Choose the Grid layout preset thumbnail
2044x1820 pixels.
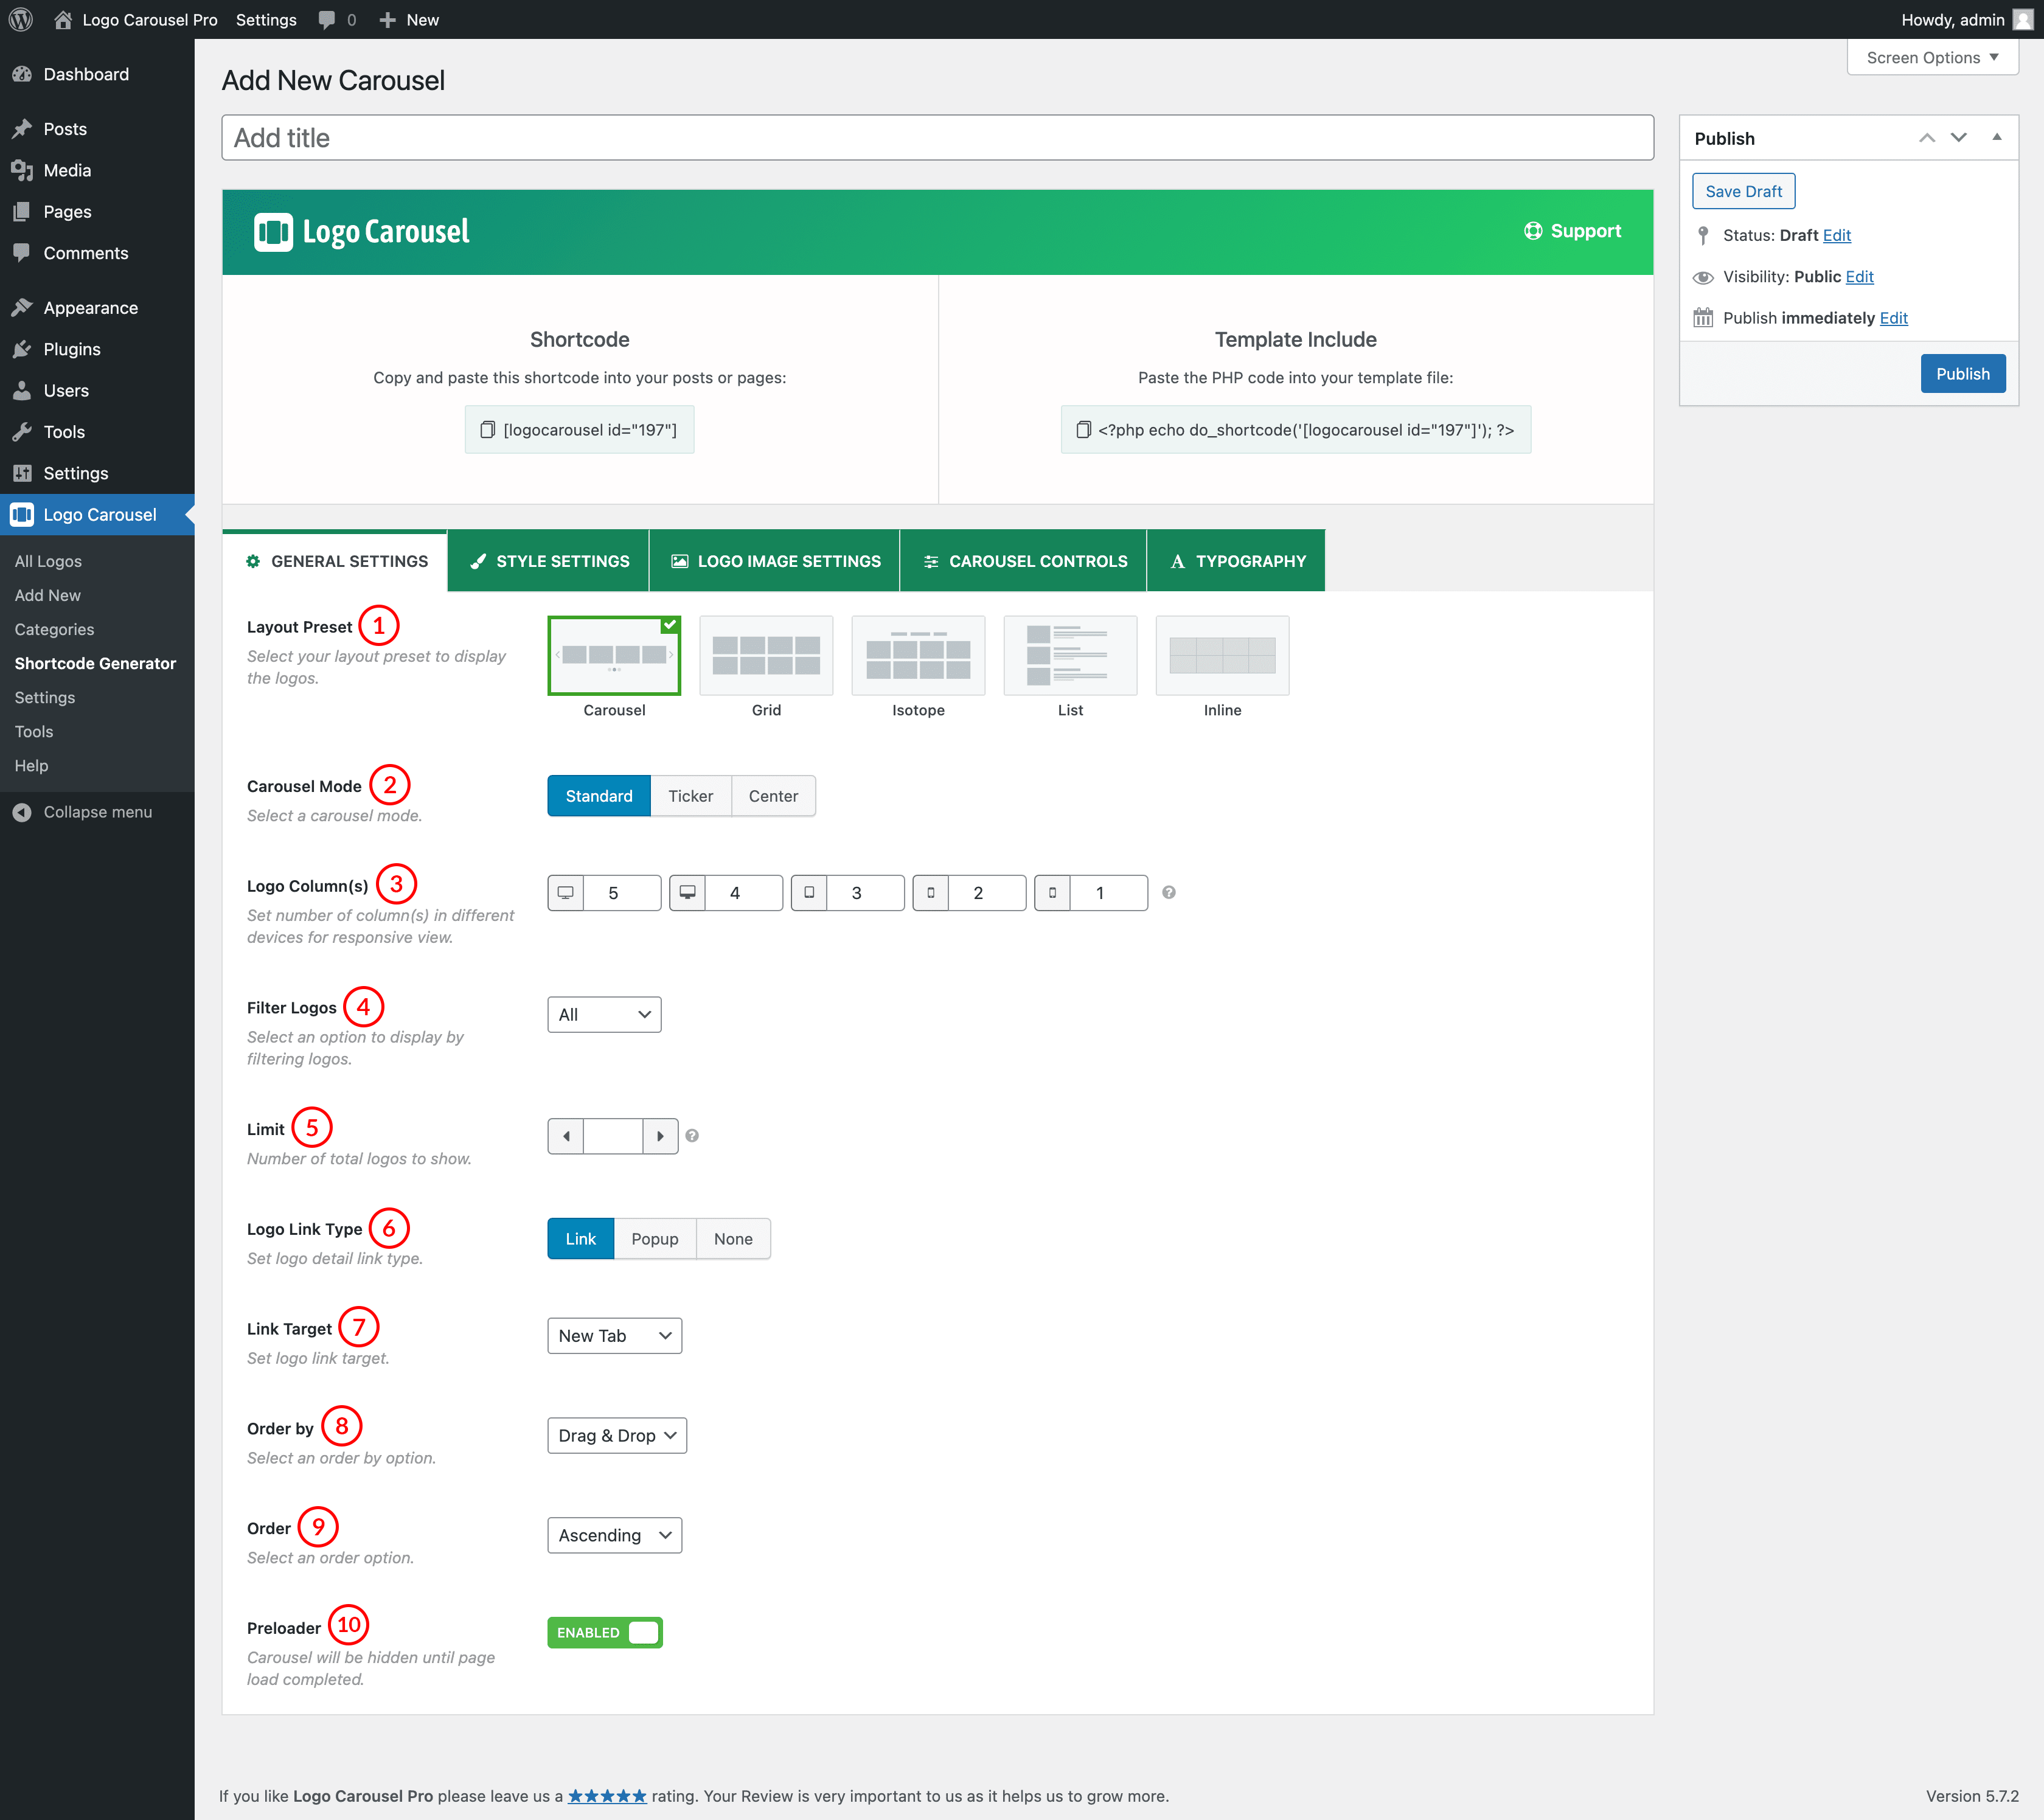[x=766, y=656]
